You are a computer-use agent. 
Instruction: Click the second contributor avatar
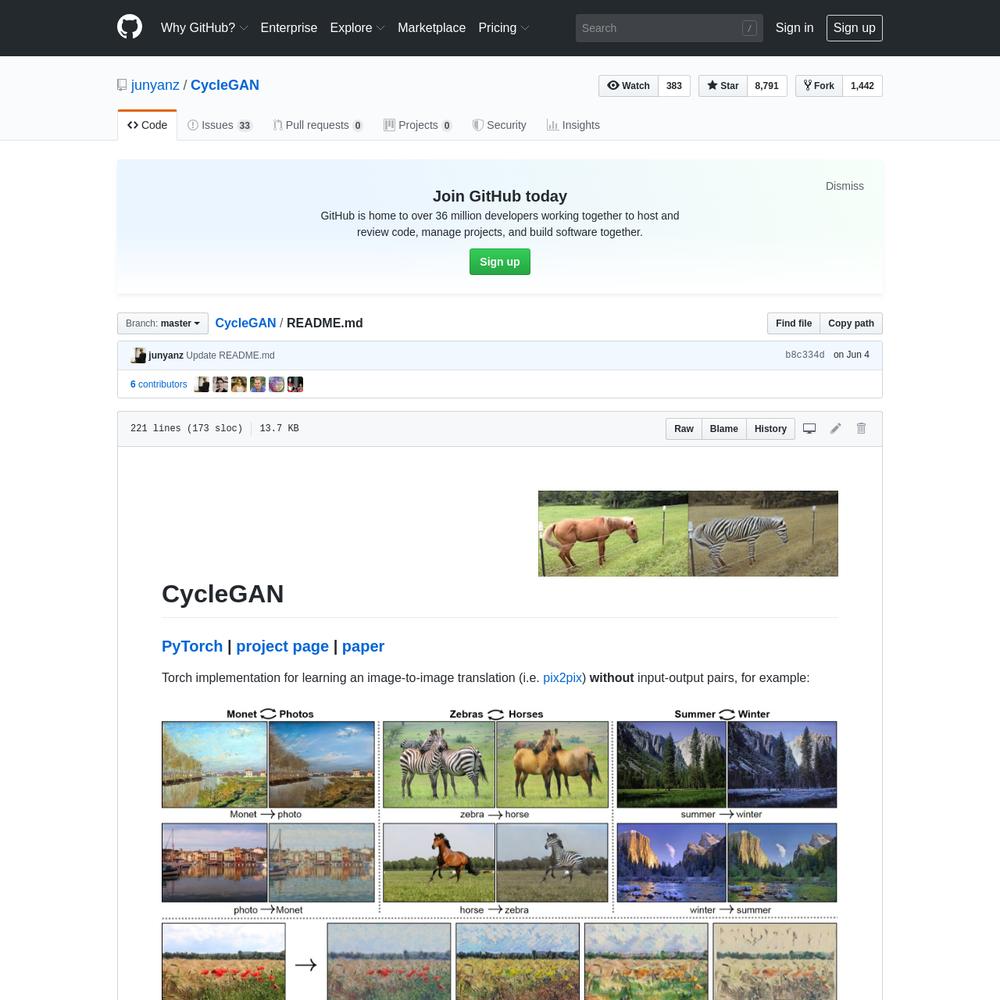tap(220, 384)
